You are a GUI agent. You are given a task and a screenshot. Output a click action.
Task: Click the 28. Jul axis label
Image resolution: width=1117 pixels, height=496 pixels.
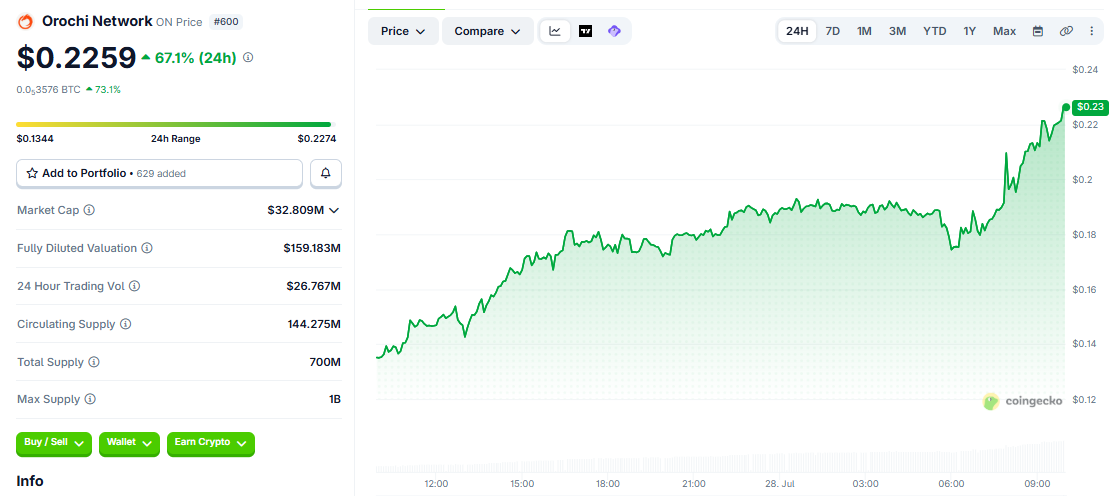(x=779, y=484)
